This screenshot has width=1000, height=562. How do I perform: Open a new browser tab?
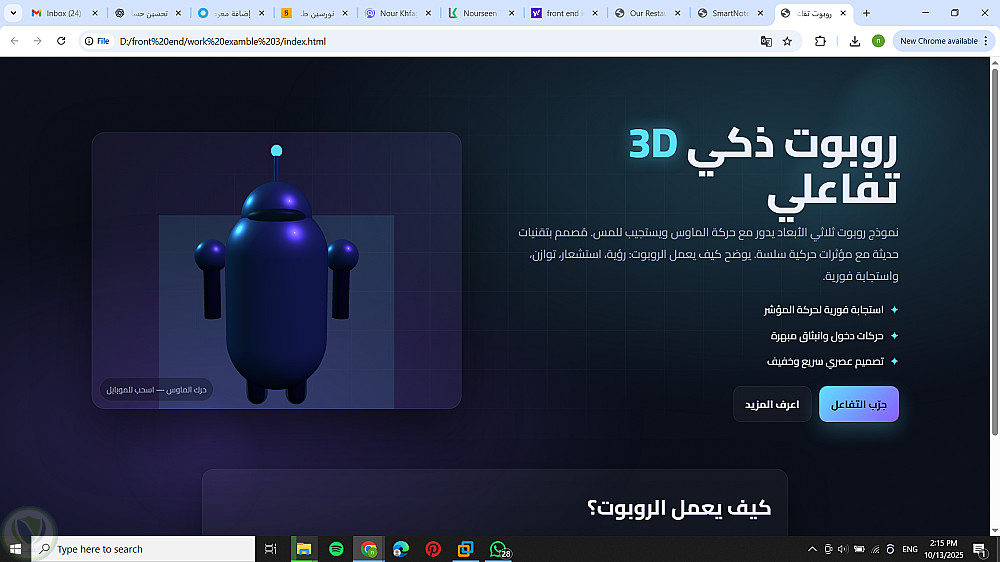866,13
